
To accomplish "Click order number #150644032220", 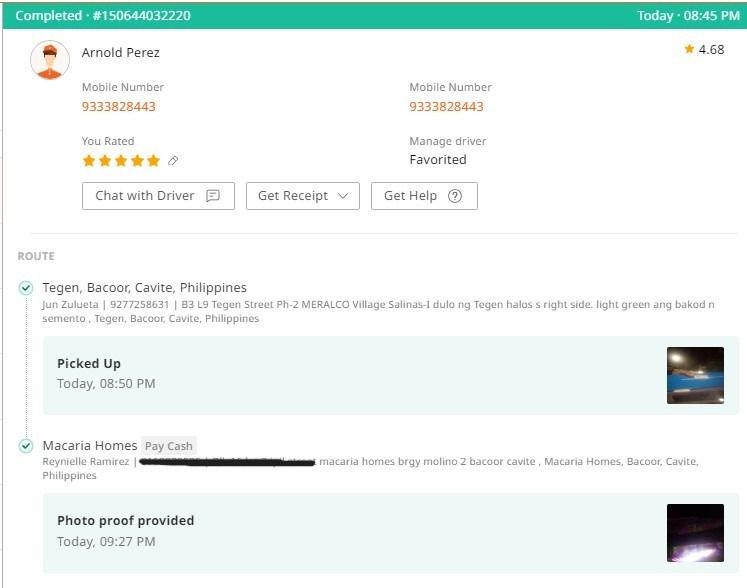I will point(142,16).
